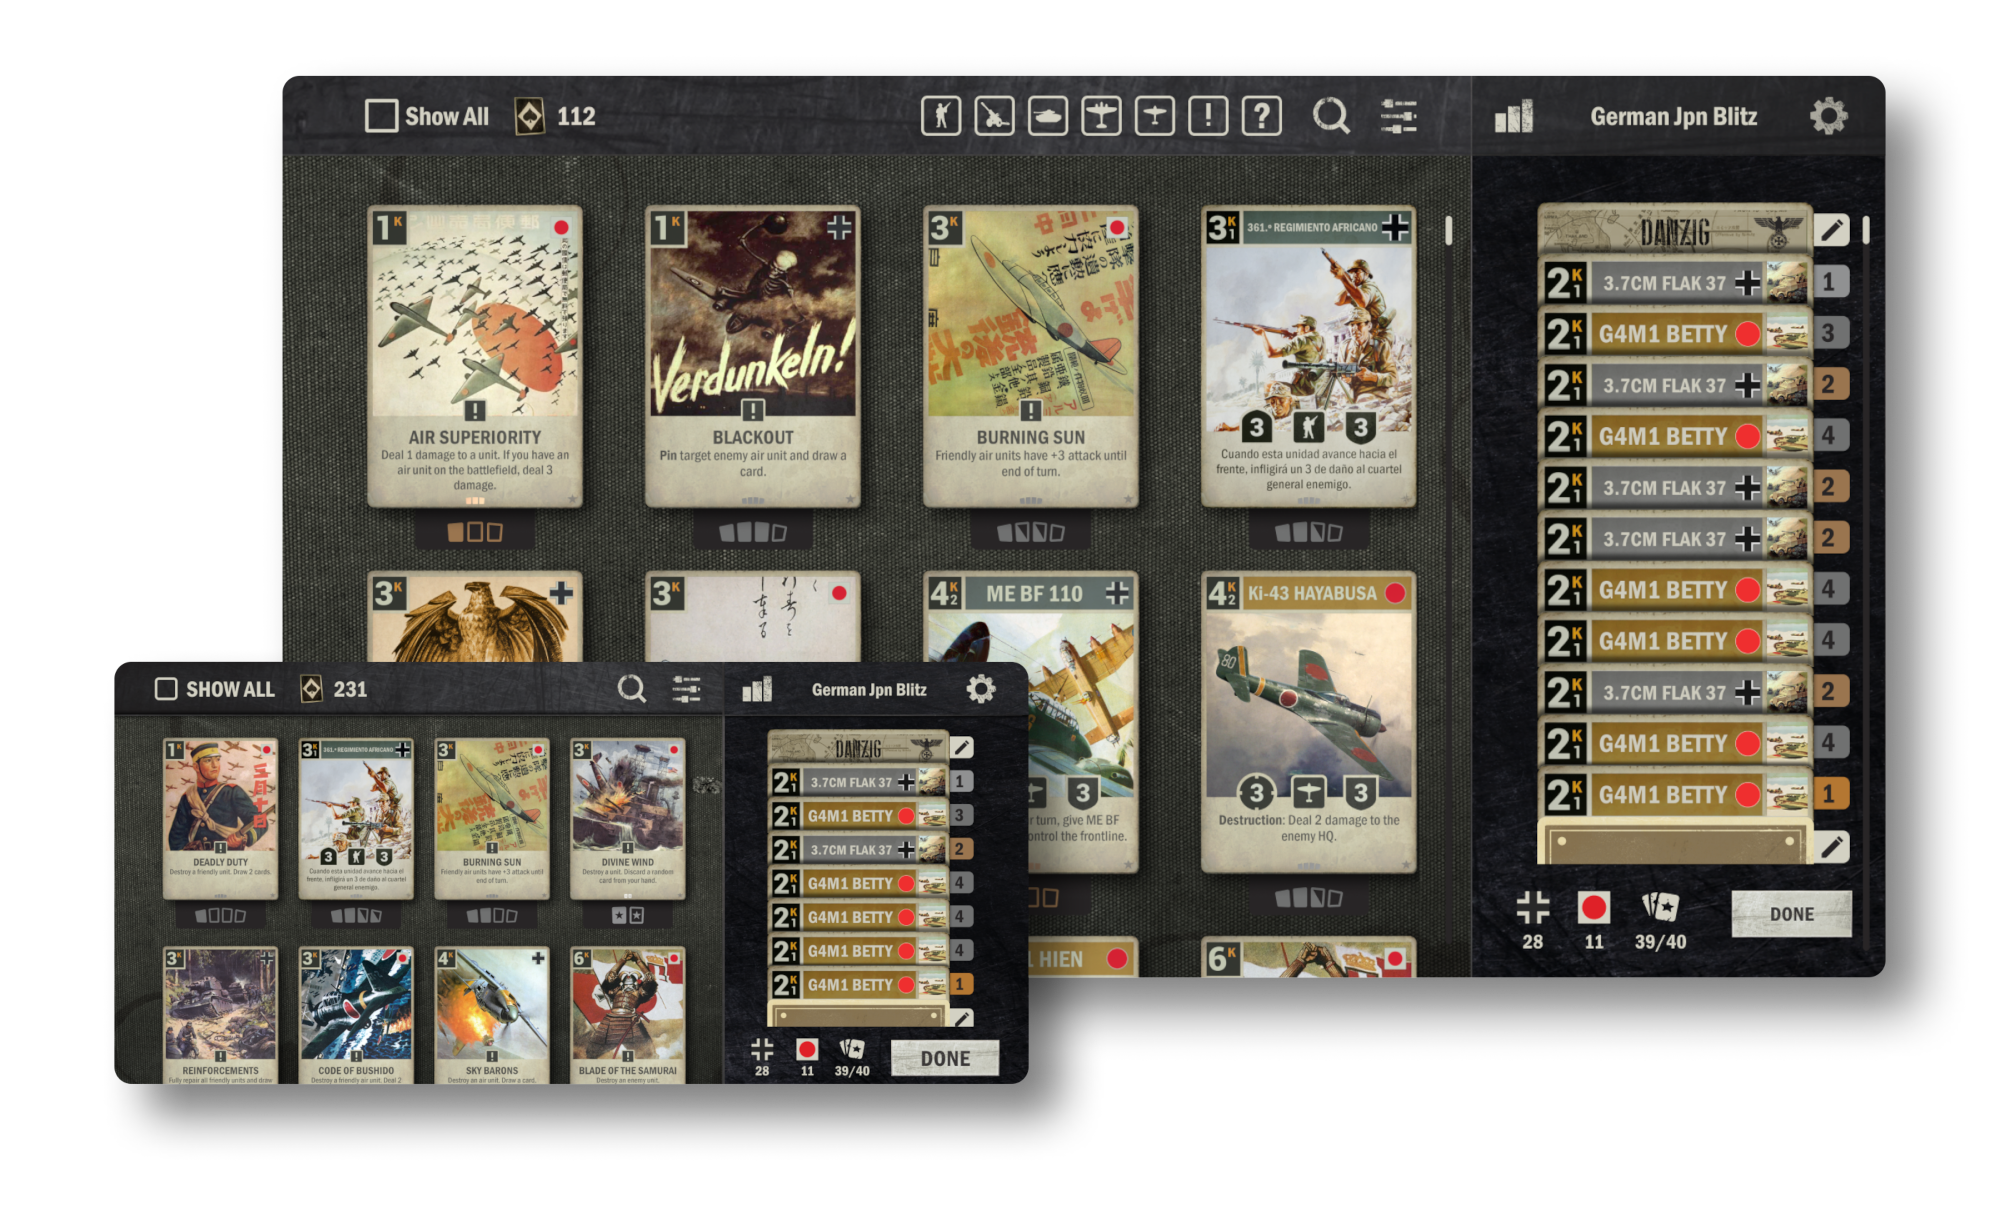2000x1227 pixels.
Task: Check Show All box in larger window
Action: [381, 116]
